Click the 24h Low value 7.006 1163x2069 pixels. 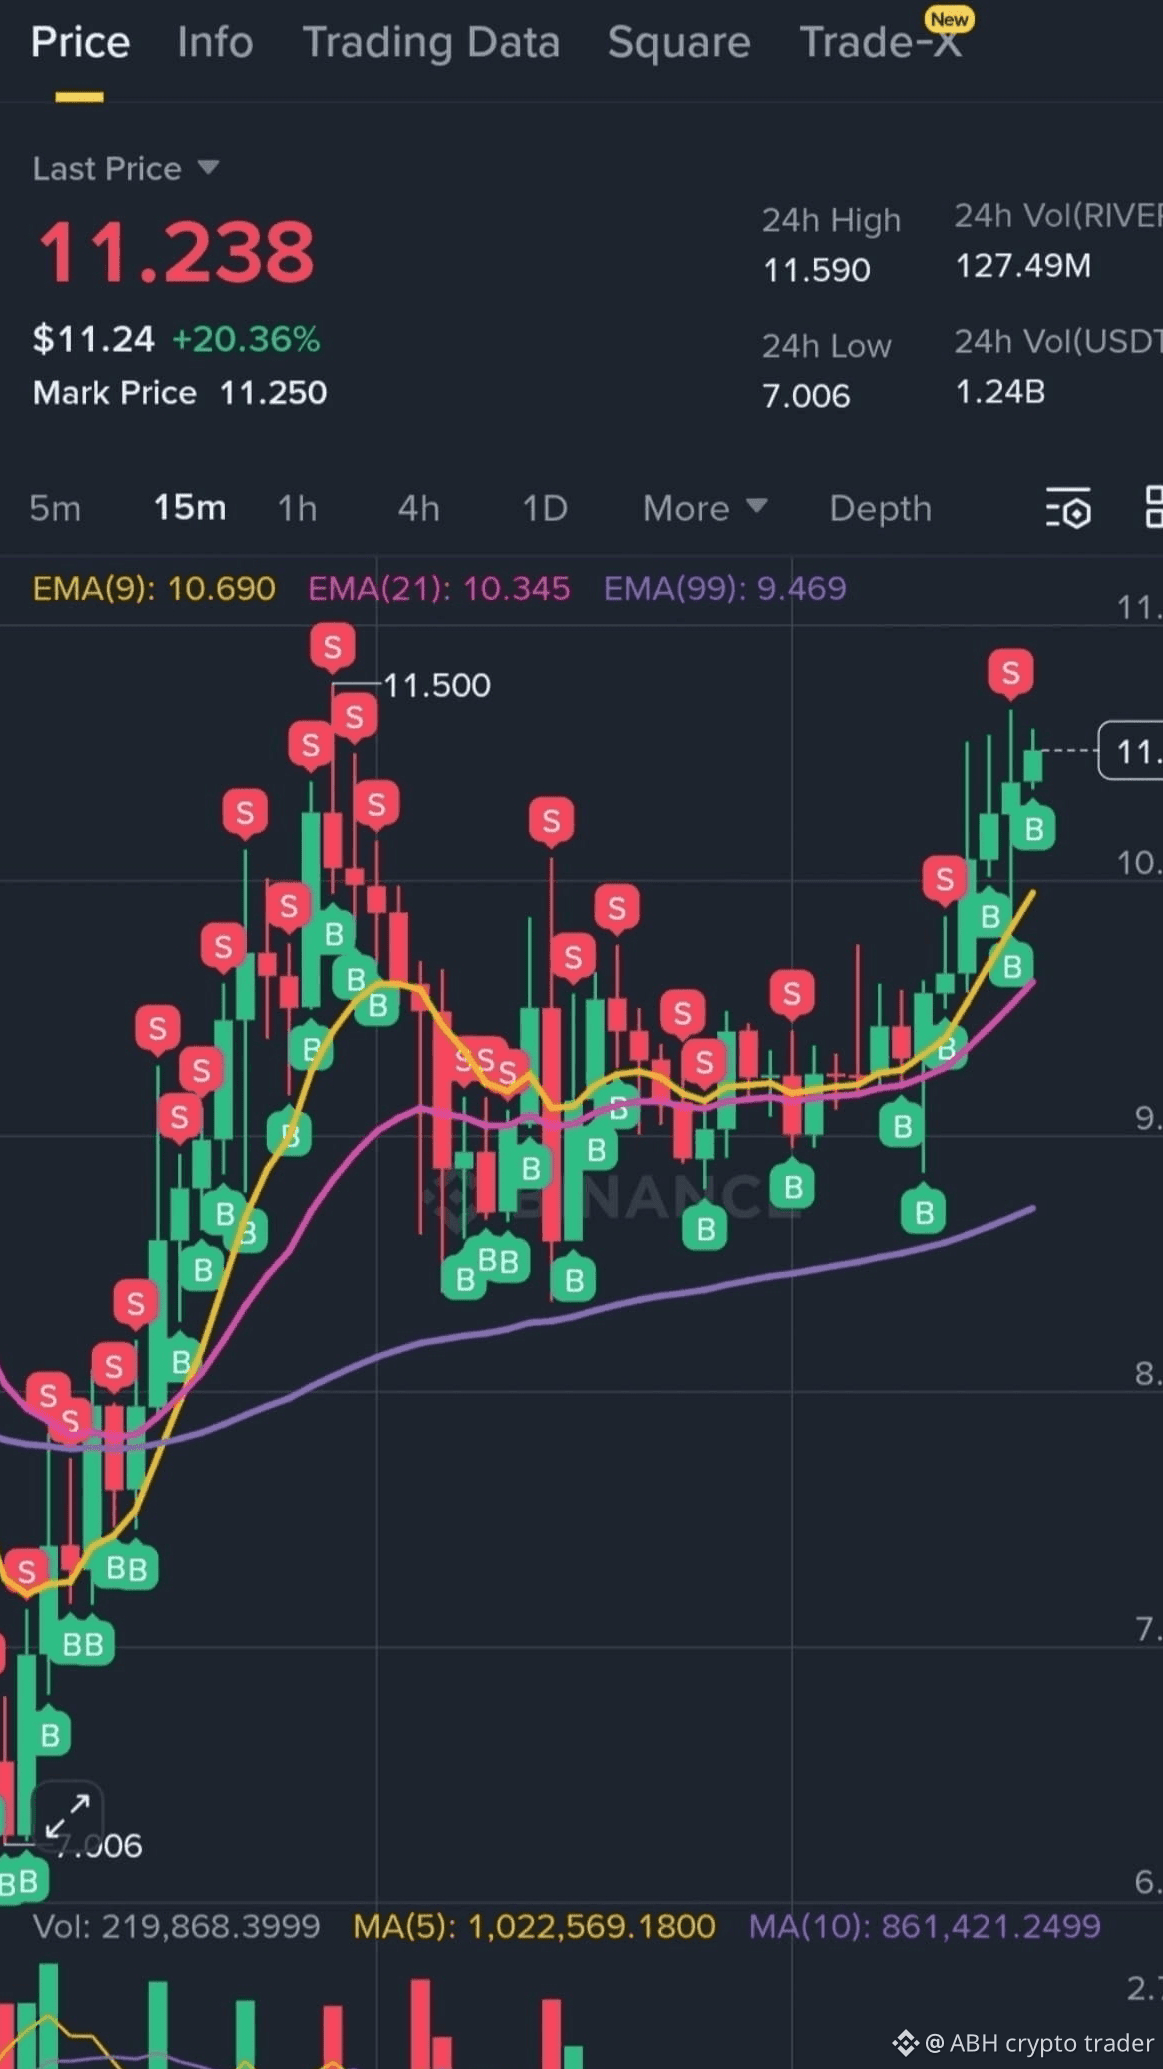pos(806,396)
